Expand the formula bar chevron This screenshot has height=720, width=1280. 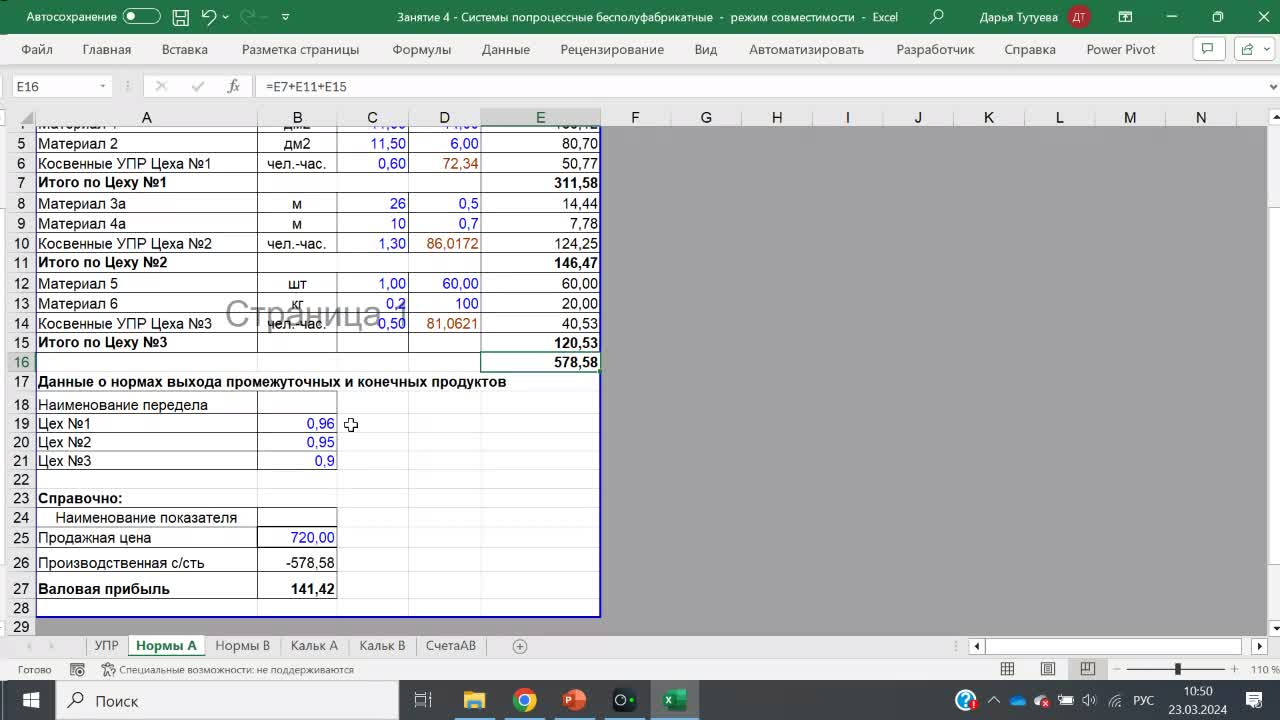coord(1272,87)
